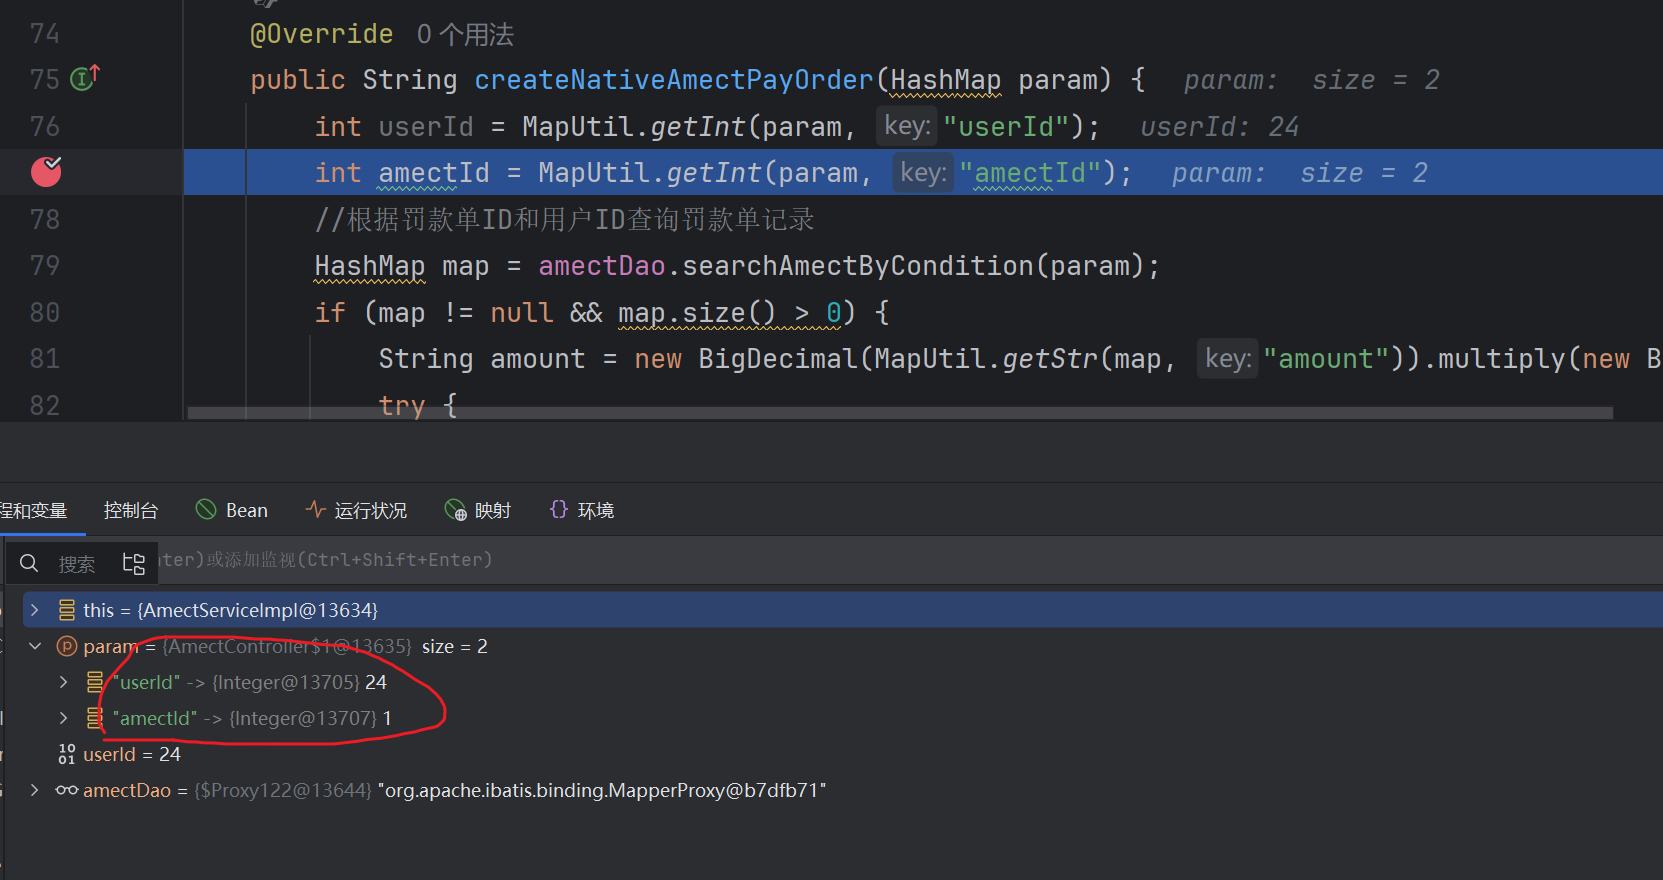Click line number 82 in the gutter
The height and width of the screenshot is (880, 1663).
[x=45, y=405]
